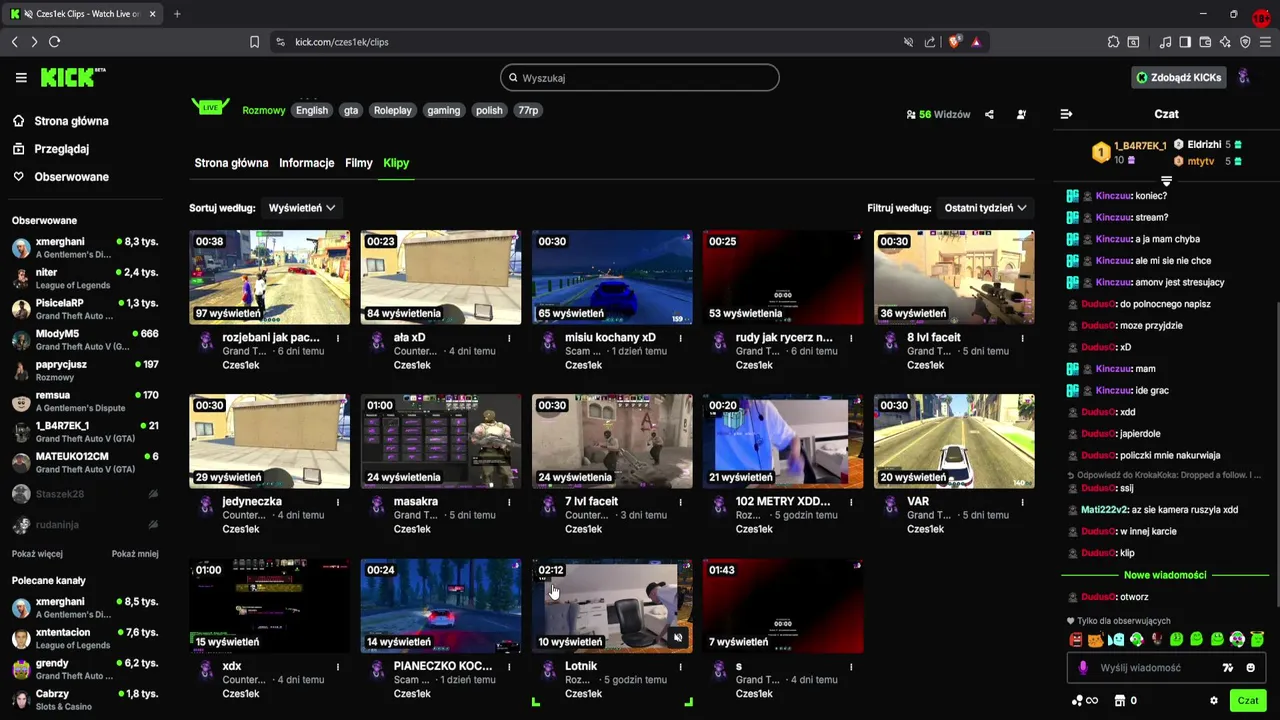
Task: Insert the blue ghost fish emote
Action: (1116, 639)
